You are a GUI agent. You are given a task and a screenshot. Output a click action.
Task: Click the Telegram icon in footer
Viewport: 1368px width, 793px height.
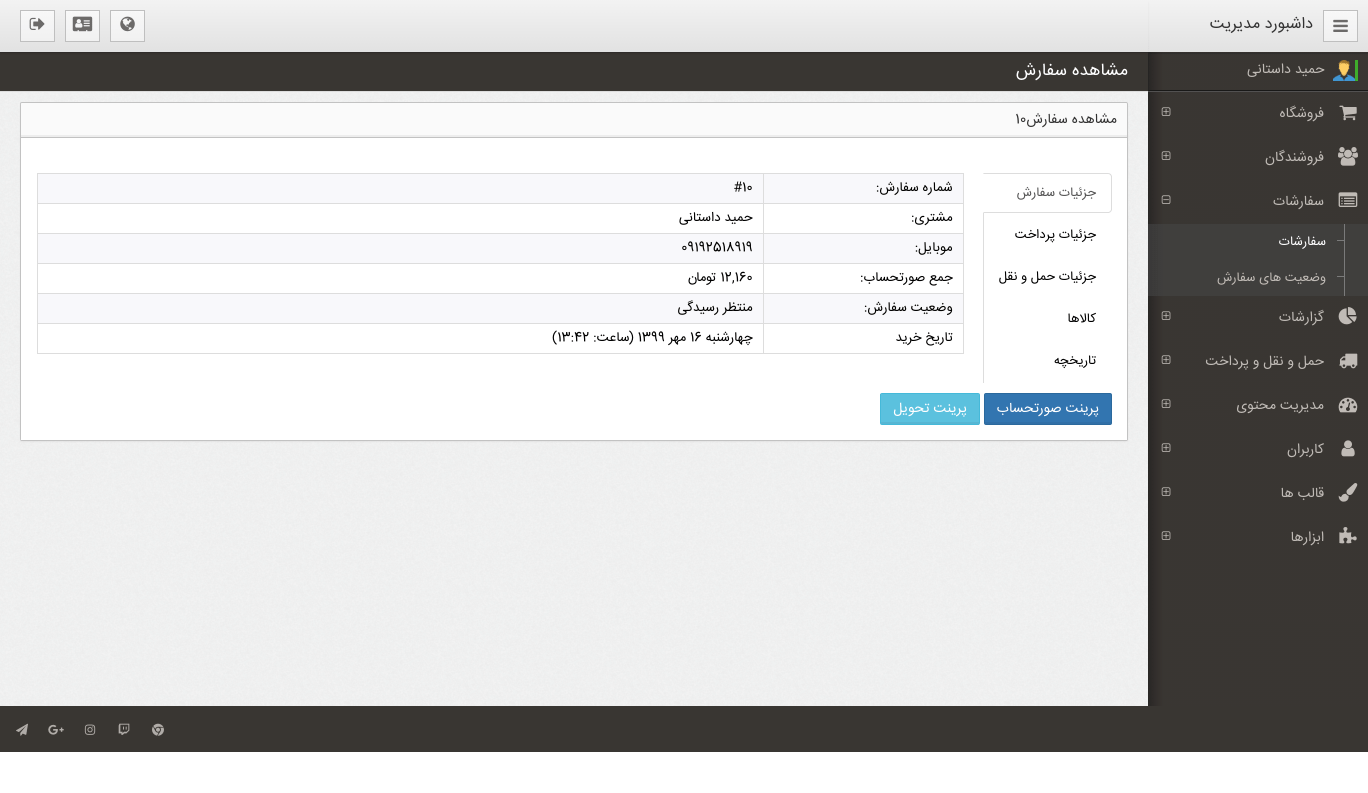22,730
